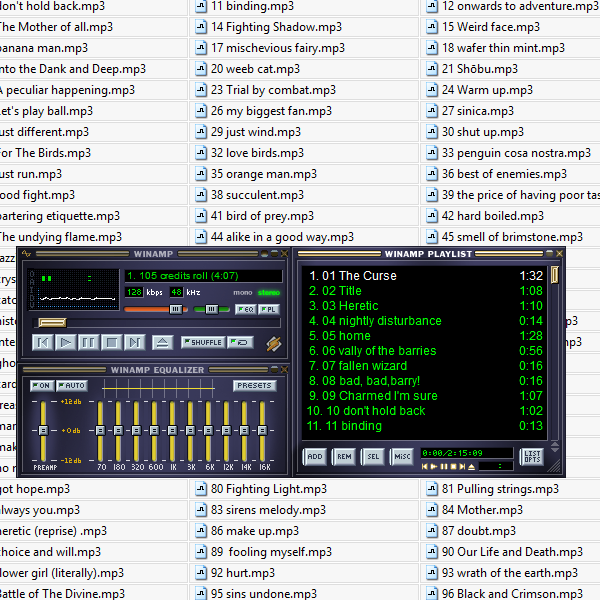This screenshot has height=600, width=600.
Task: Select playlist entry 06 vally of the barries
Action: click(424, 351)
